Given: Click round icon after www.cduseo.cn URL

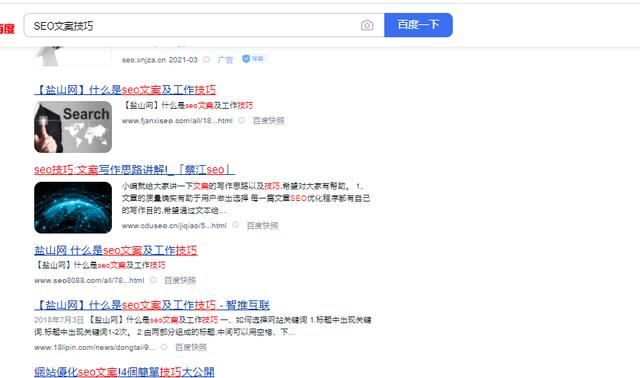Looking at the screenshot, I should [236, 225].
